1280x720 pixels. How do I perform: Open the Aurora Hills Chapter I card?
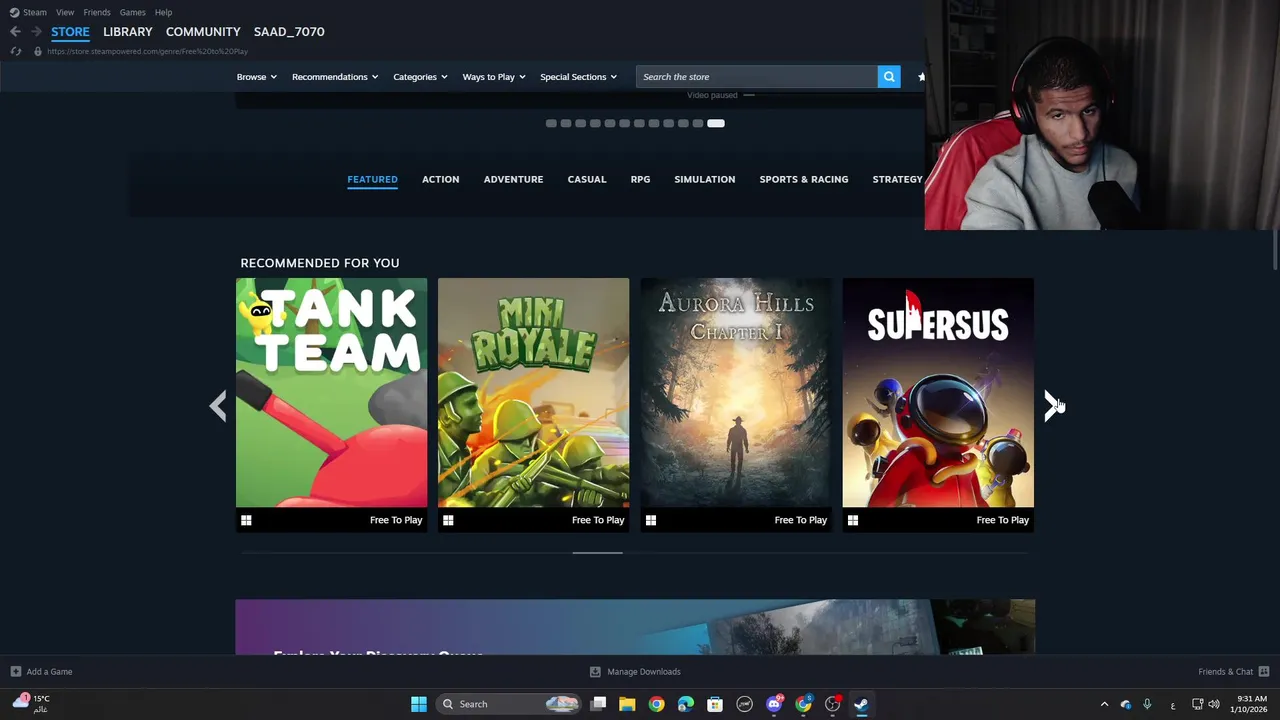tap(735, 405)
